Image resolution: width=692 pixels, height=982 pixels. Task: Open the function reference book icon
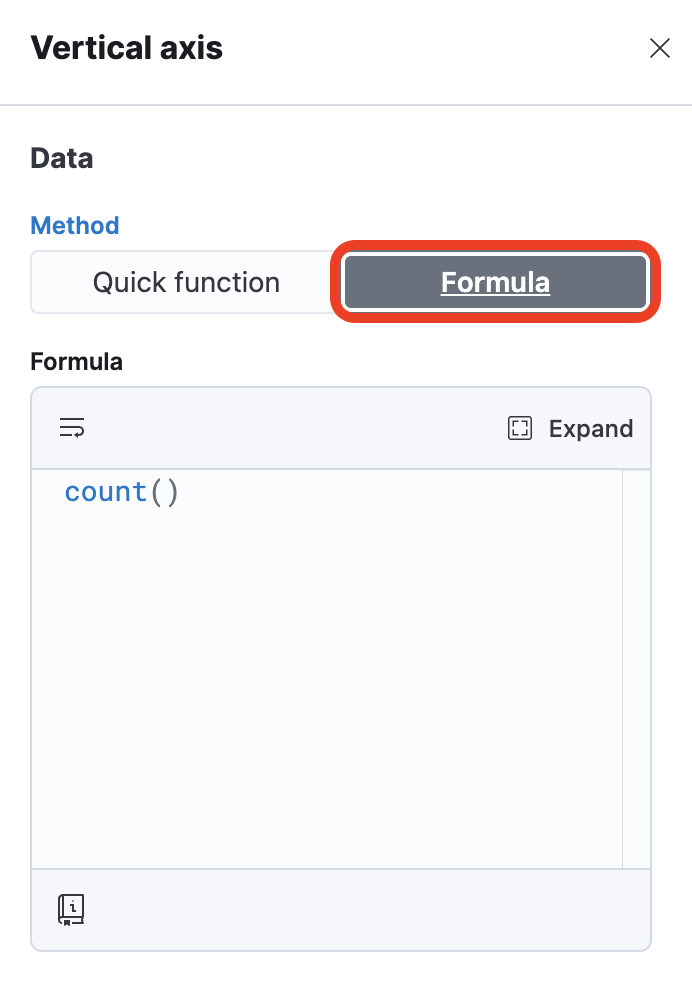(x=71, y=909)
